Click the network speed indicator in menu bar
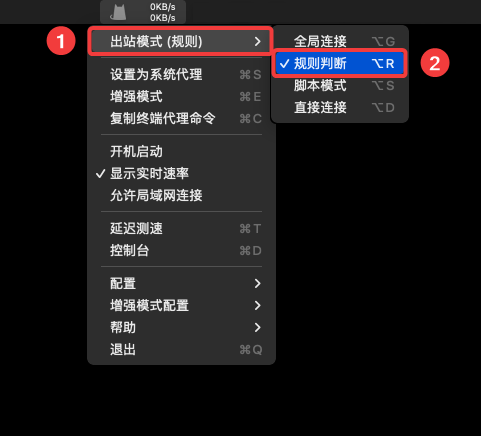This screenshot has width=481, height=436. [x=162, y=12]
